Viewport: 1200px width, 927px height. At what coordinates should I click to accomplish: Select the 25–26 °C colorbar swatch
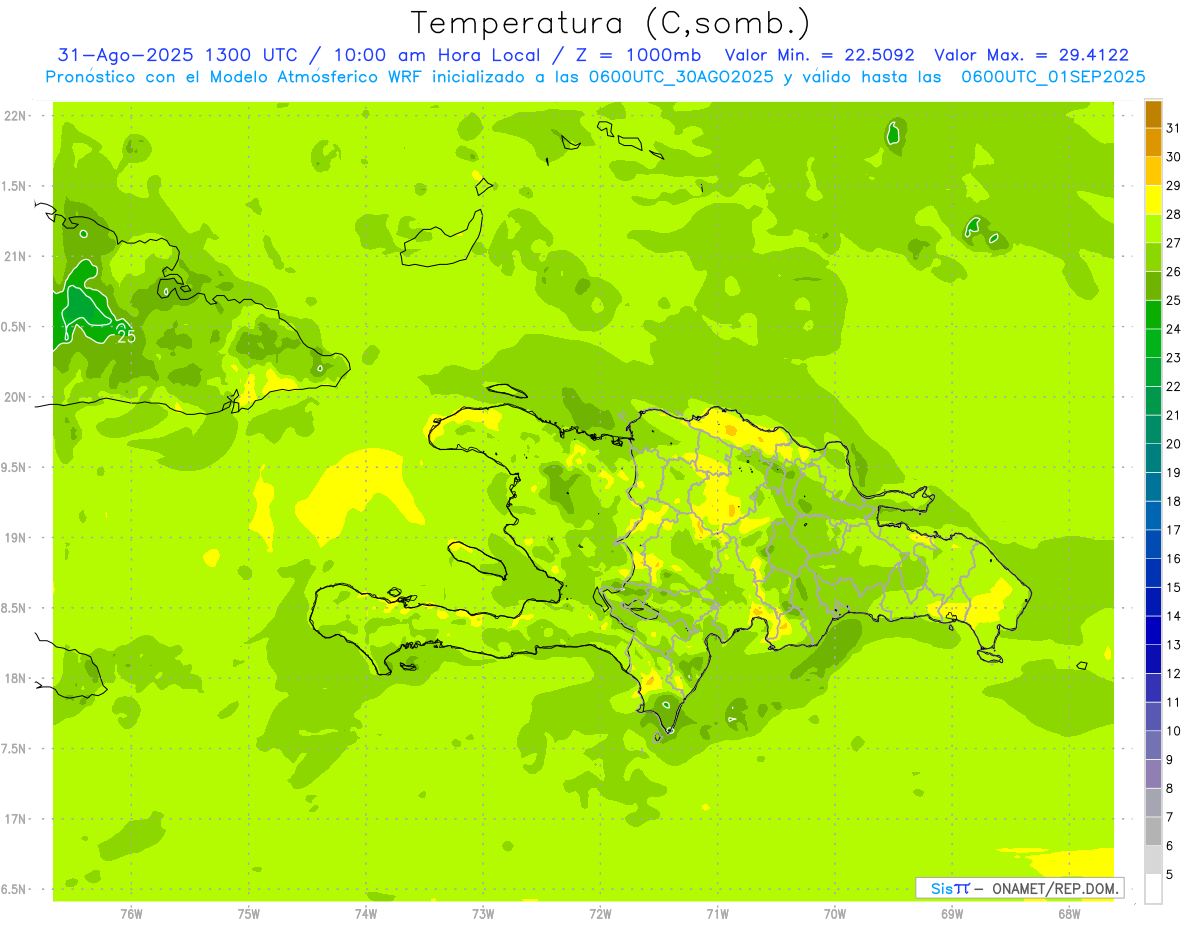(x=1153, y=286)
